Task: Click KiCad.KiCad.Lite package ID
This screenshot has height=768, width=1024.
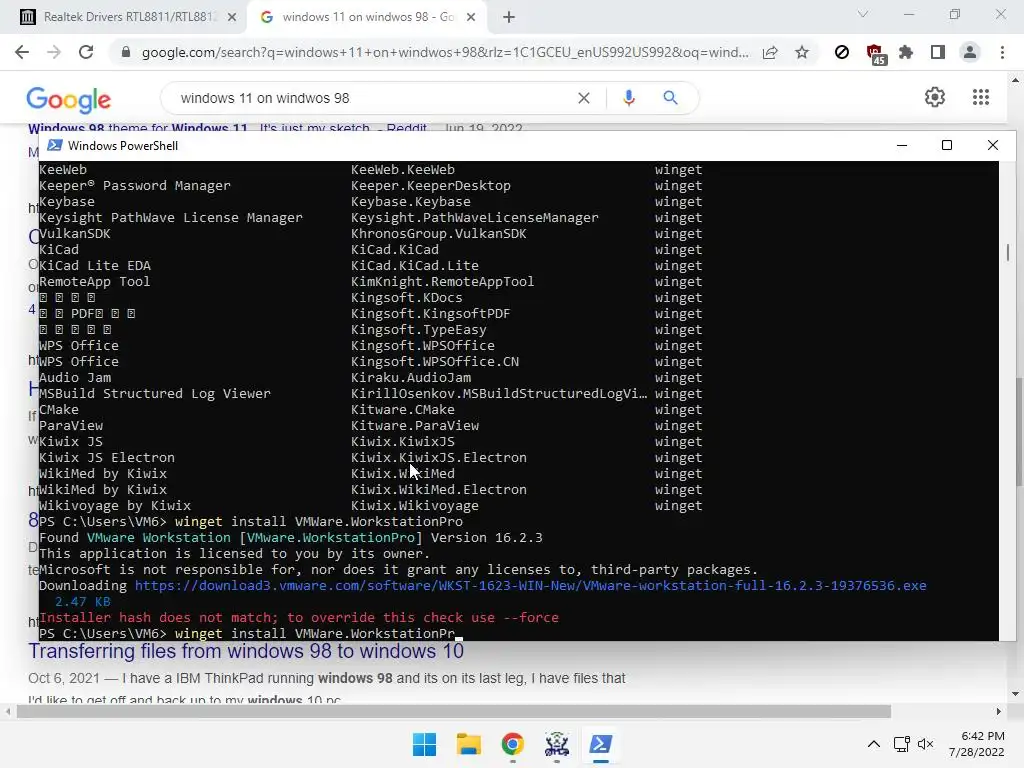Action: (415, 266)
